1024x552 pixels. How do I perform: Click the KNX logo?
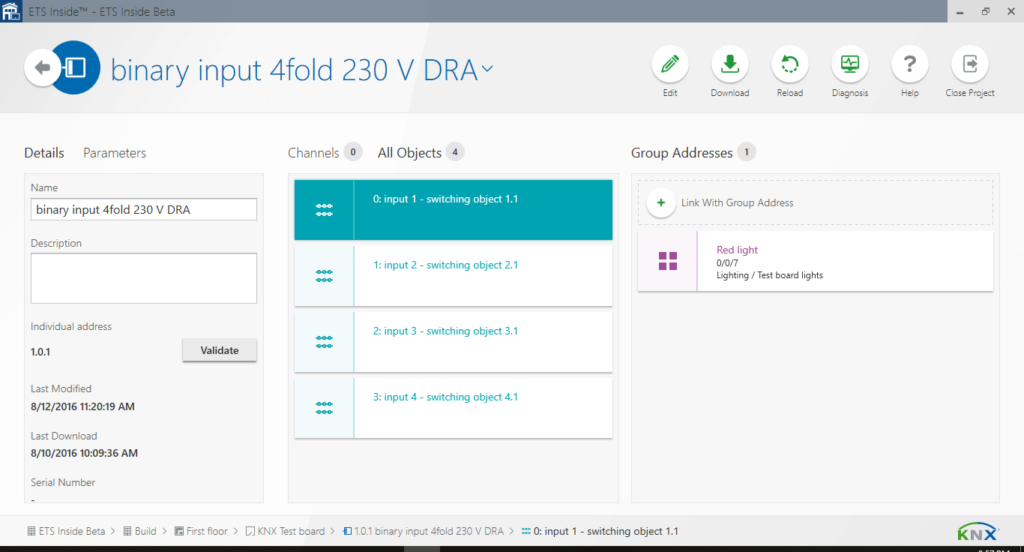tap(978, 532)
